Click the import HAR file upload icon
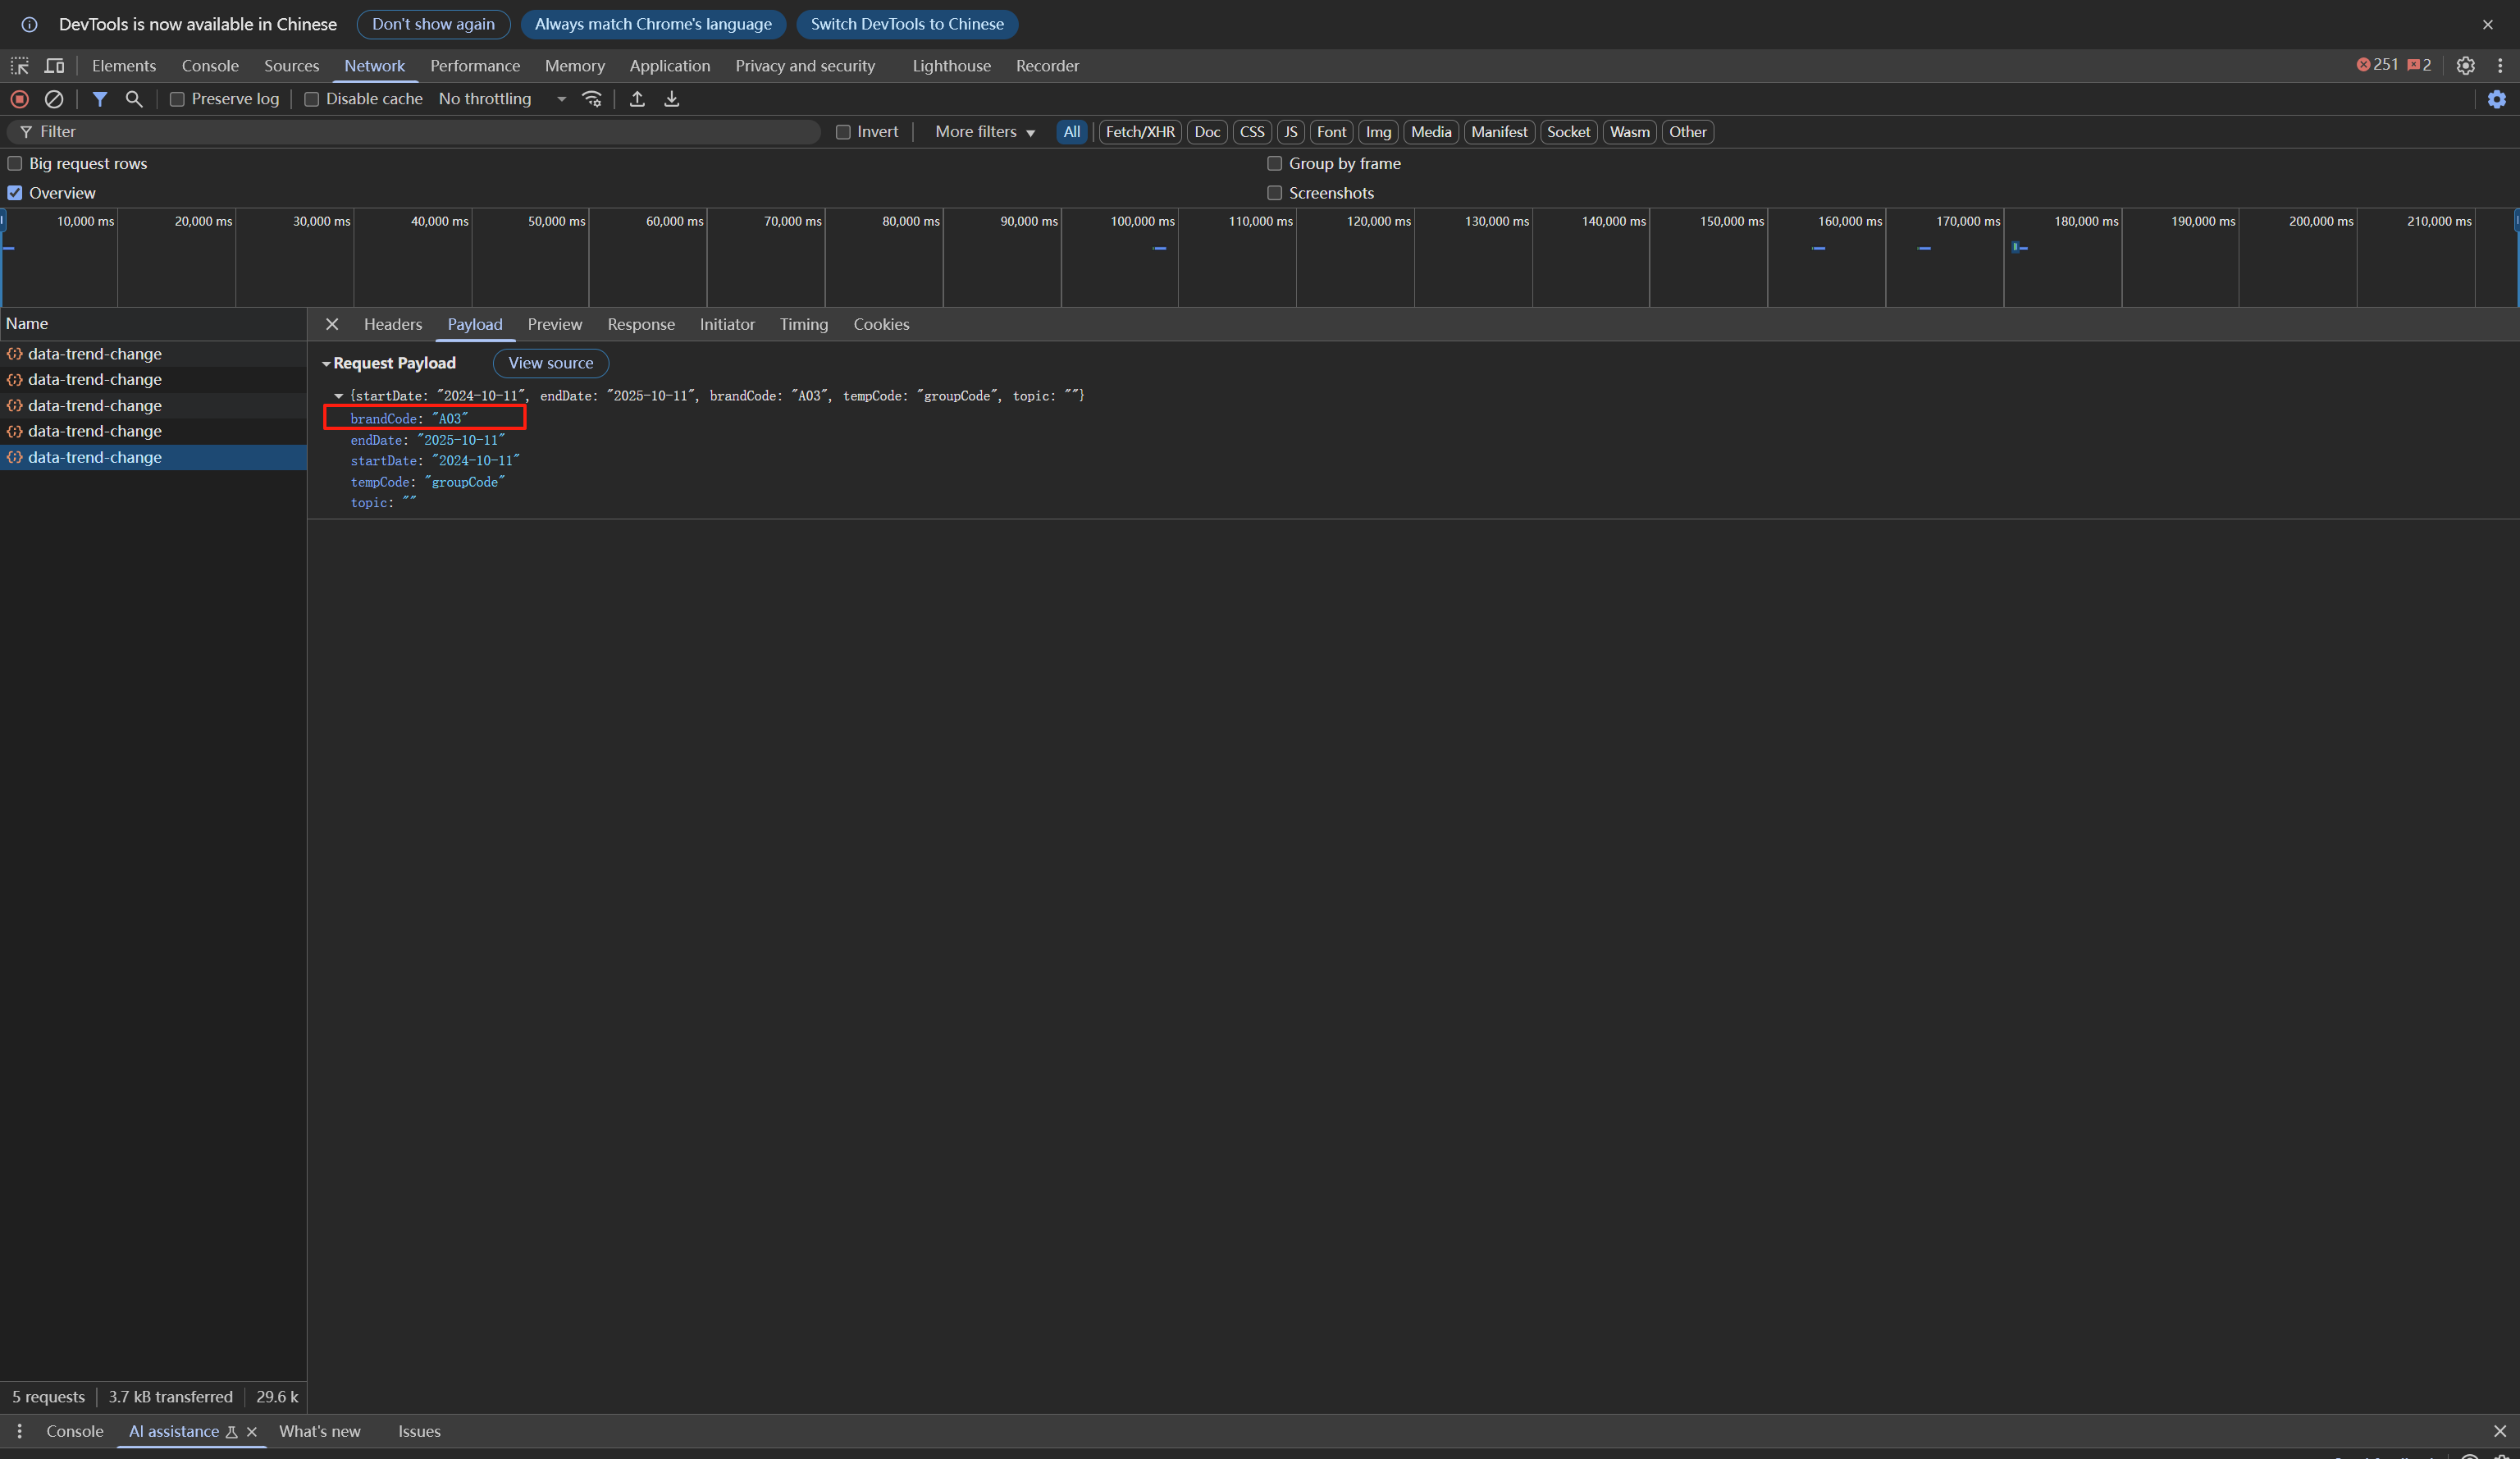Image resolution: width=2520 pixels, height=1459 pixels. [x=637, y=99]
